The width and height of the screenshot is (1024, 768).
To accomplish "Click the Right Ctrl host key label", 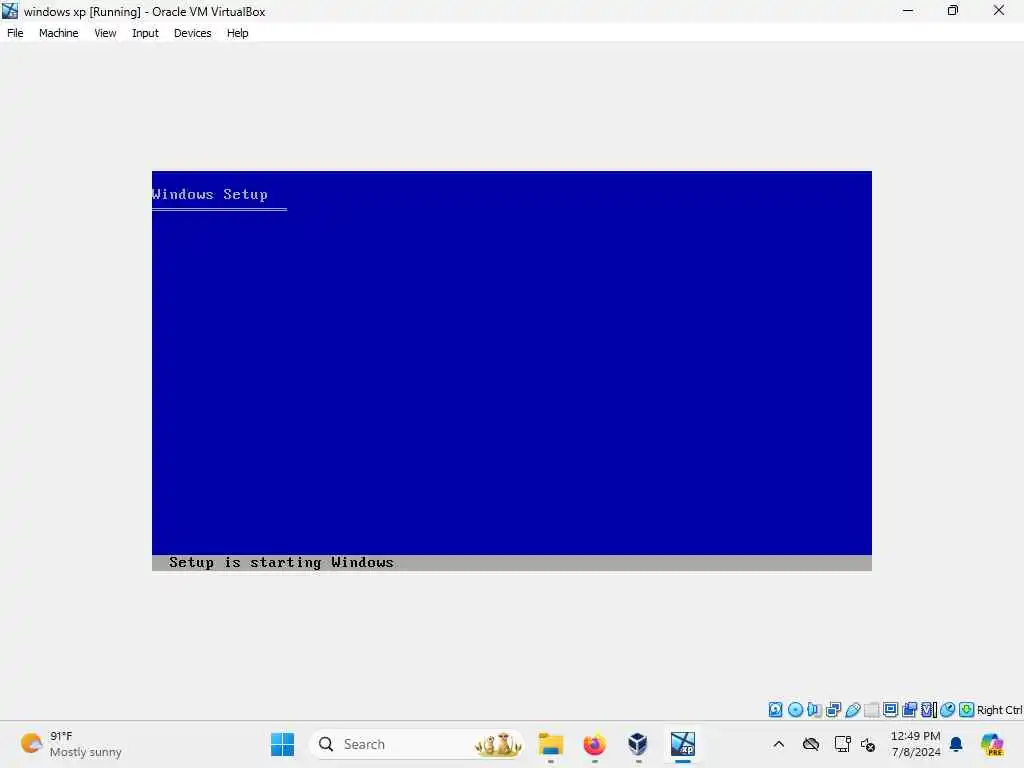I will click(999, 710).
